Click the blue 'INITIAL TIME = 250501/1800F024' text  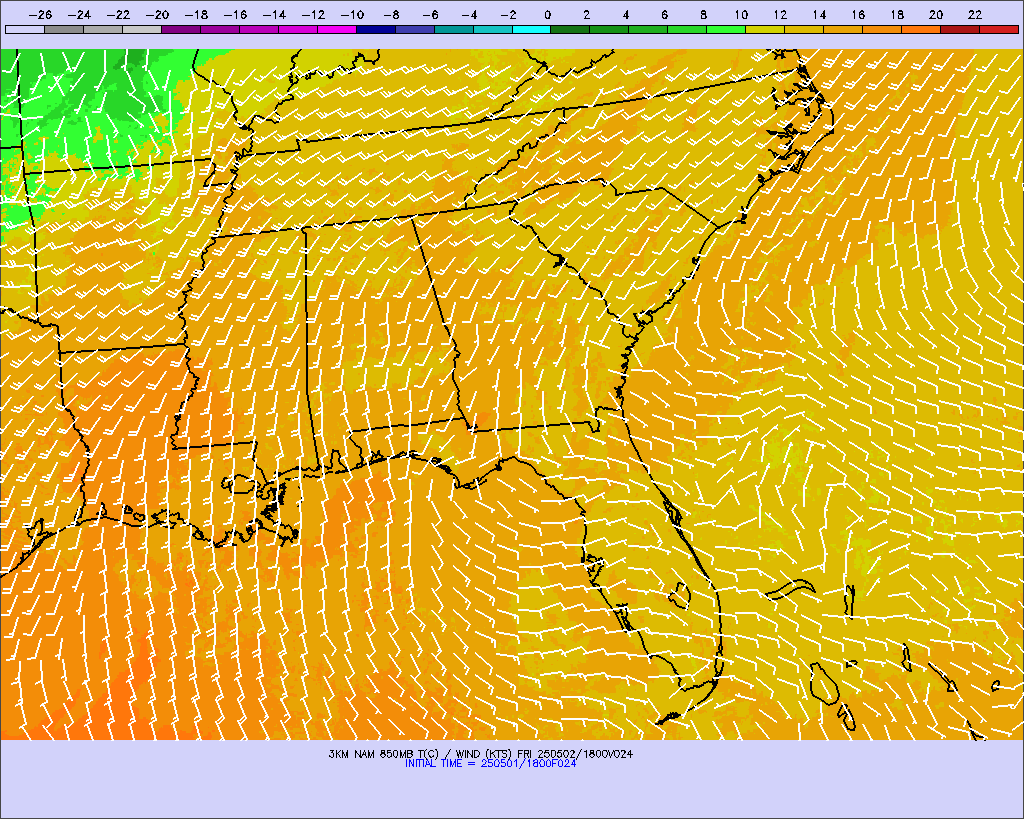pyautogui.click(x=490, y=763)
